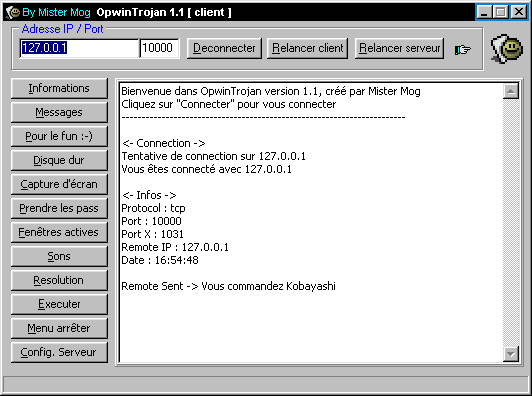Focus the IP address field 127.0.0.1
532x396 pixels.
pos(79,48)
